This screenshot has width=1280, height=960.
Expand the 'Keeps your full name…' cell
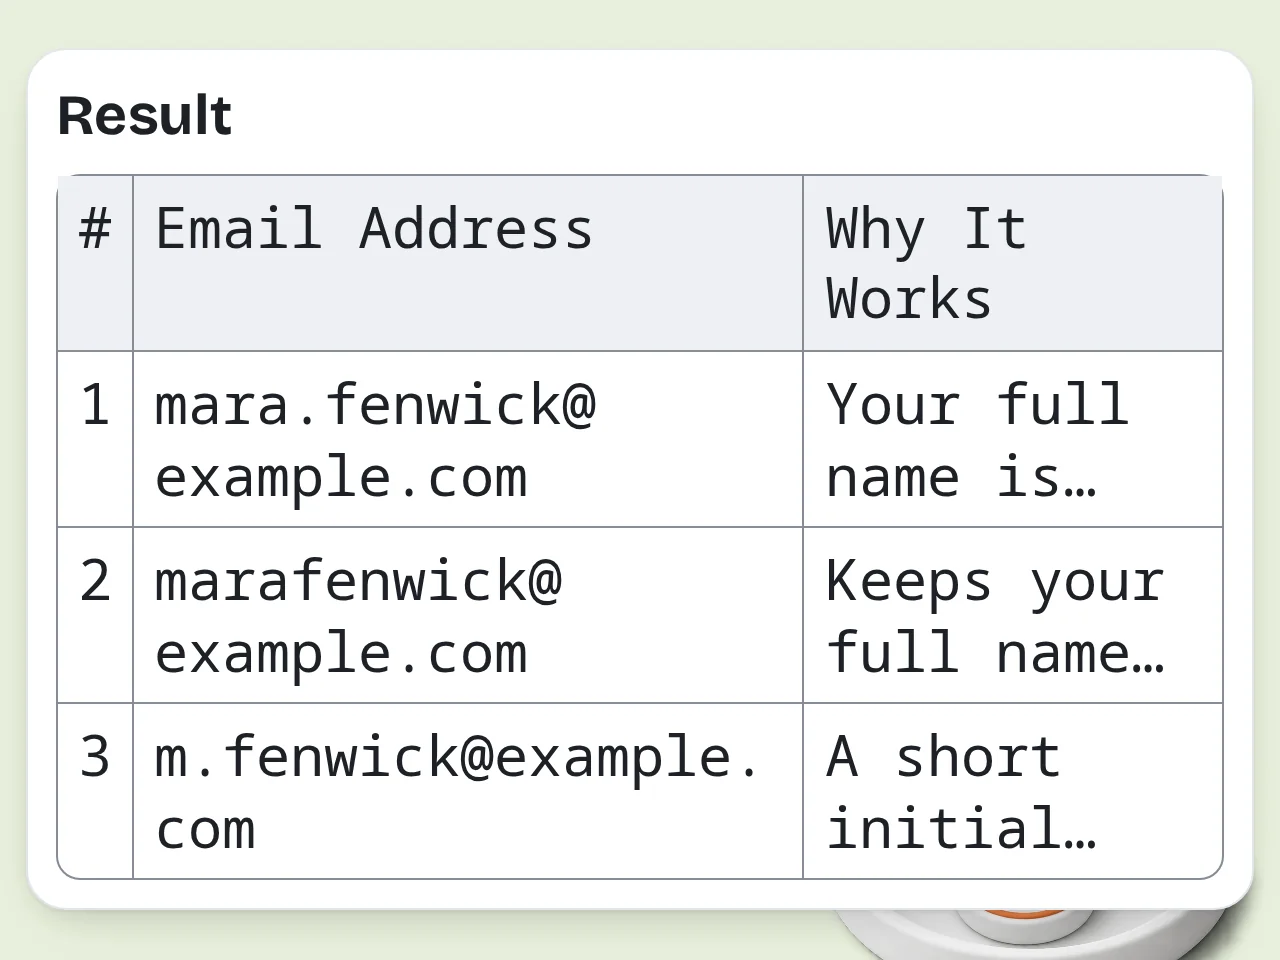pyautogui.click(x=1013, y=615)
